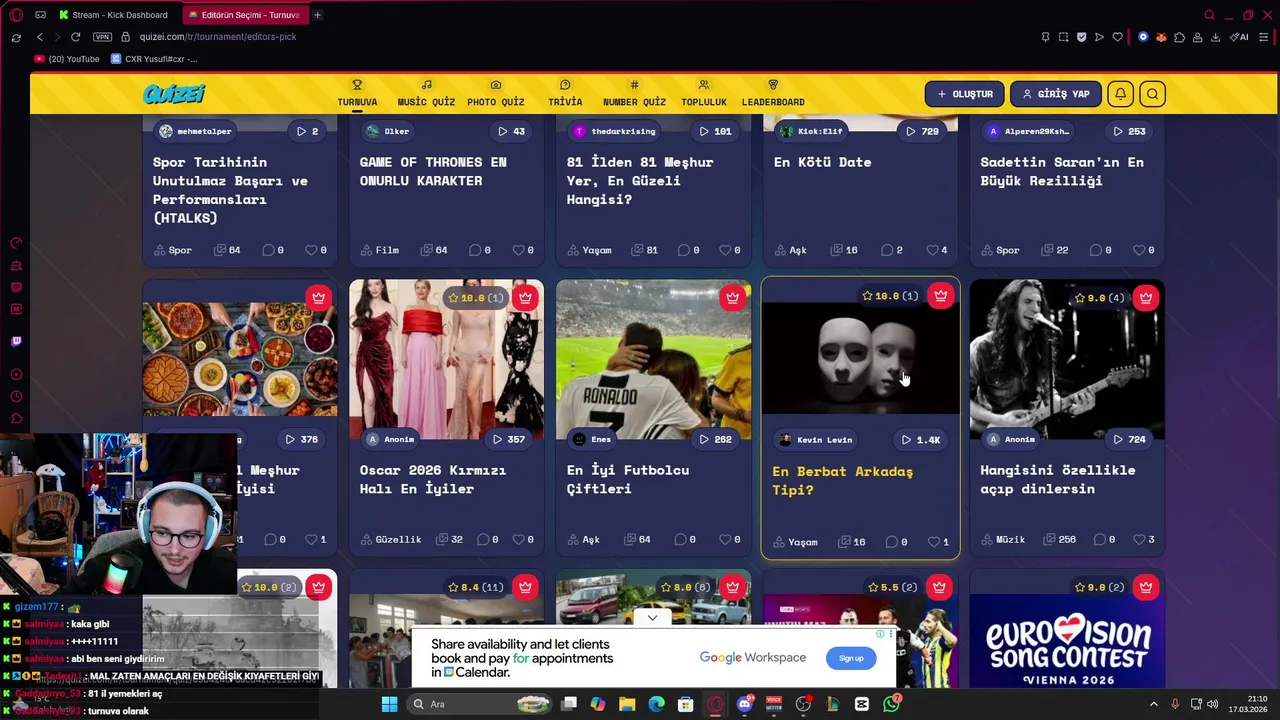The image size is (1280, 720).
Task: Toggle the VPN badge in address bar
Action: click(x=102, y=37)
